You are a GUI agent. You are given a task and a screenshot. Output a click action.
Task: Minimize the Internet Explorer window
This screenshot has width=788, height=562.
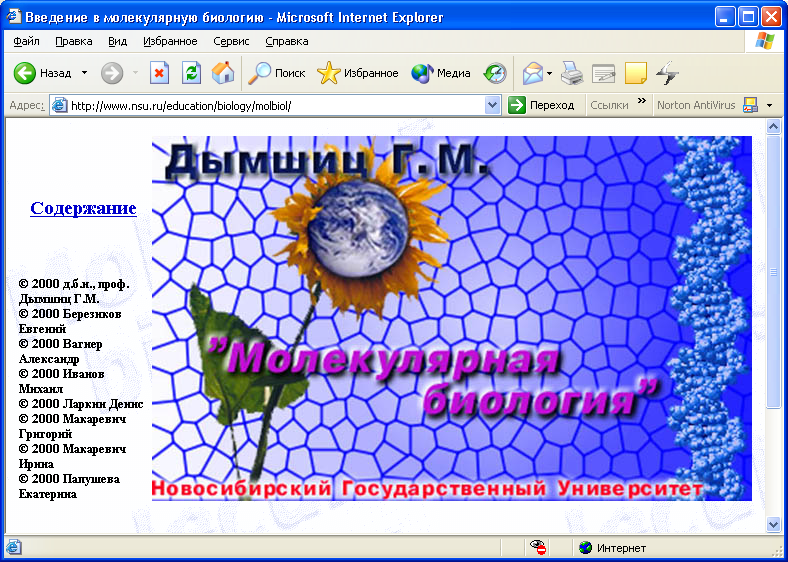[x=724, y=18]
